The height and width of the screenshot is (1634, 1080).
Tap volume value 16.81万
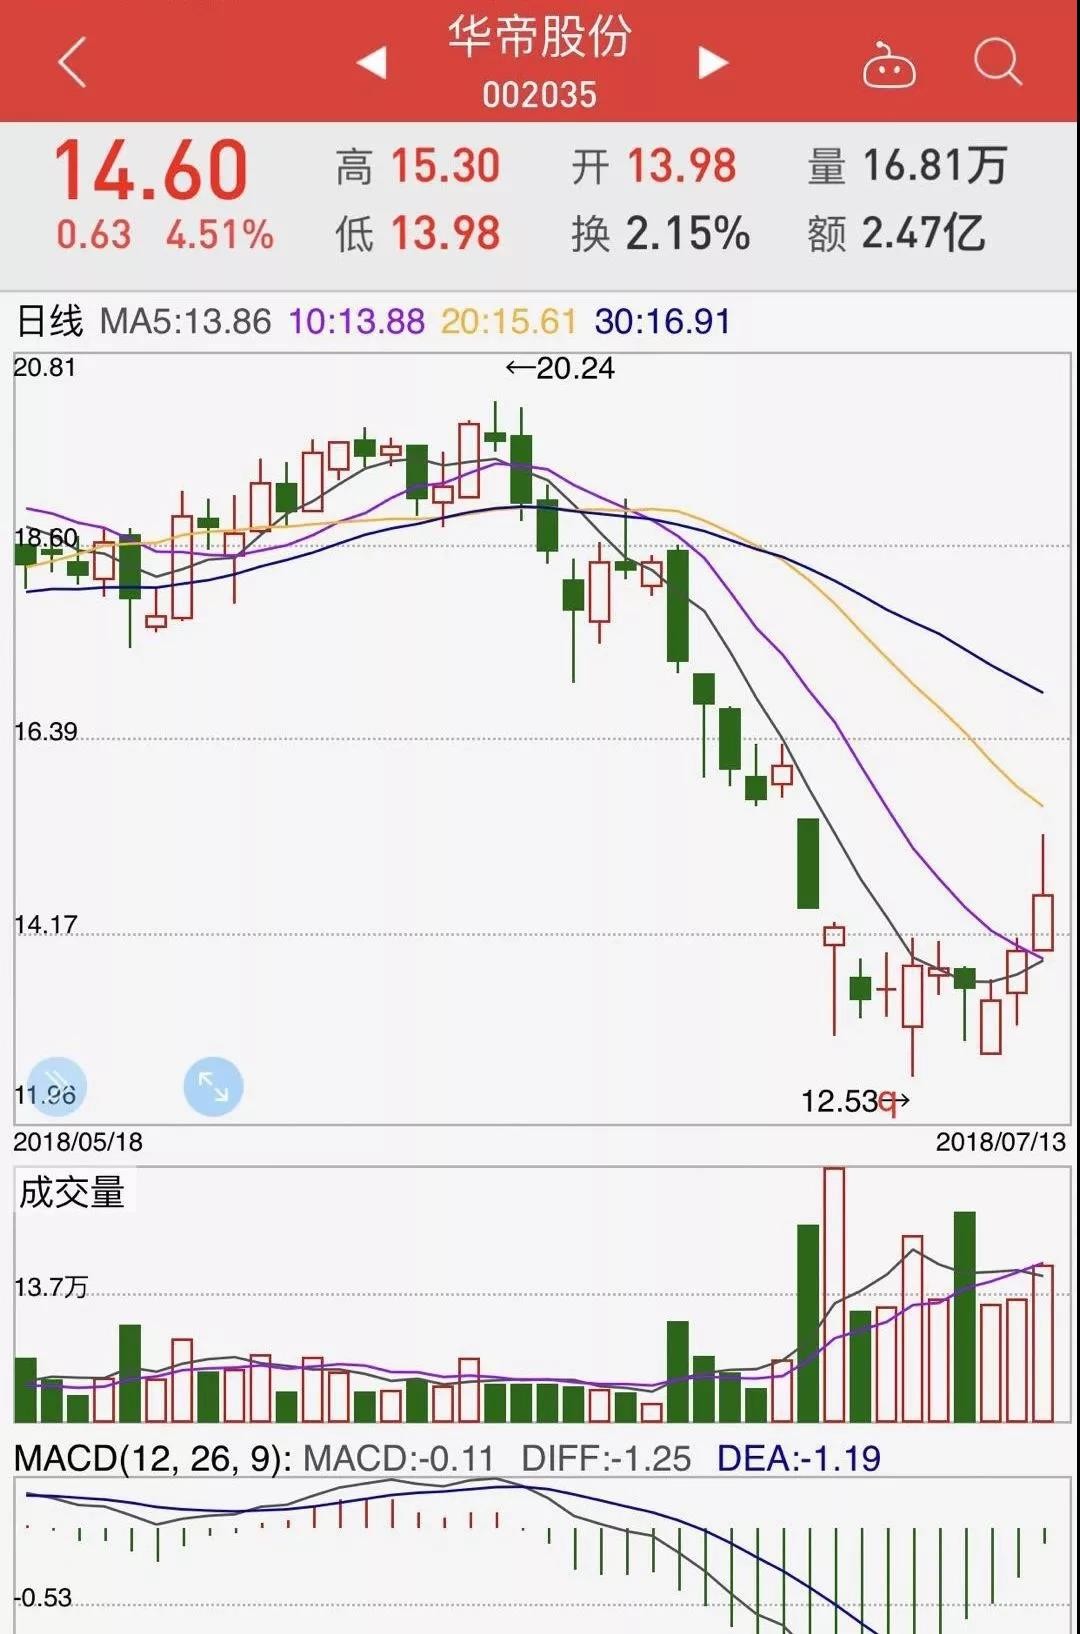click(935, 166)
